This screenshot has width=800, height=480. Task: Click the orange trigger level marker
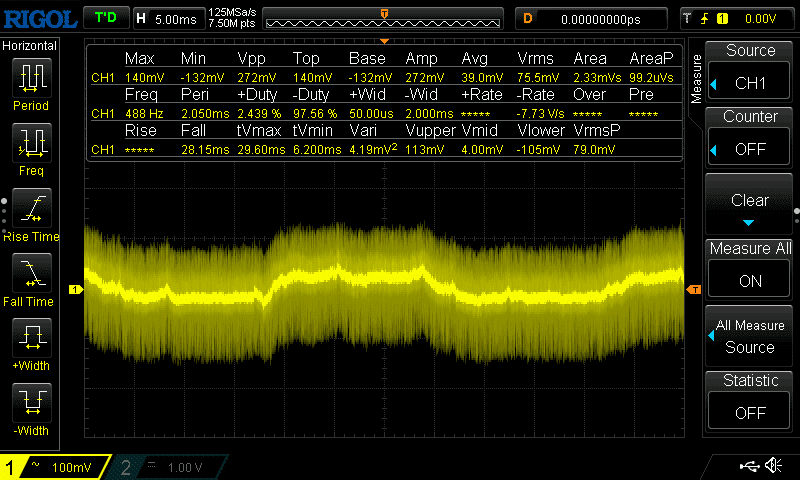pyautogui.click(x=694, y=289)
